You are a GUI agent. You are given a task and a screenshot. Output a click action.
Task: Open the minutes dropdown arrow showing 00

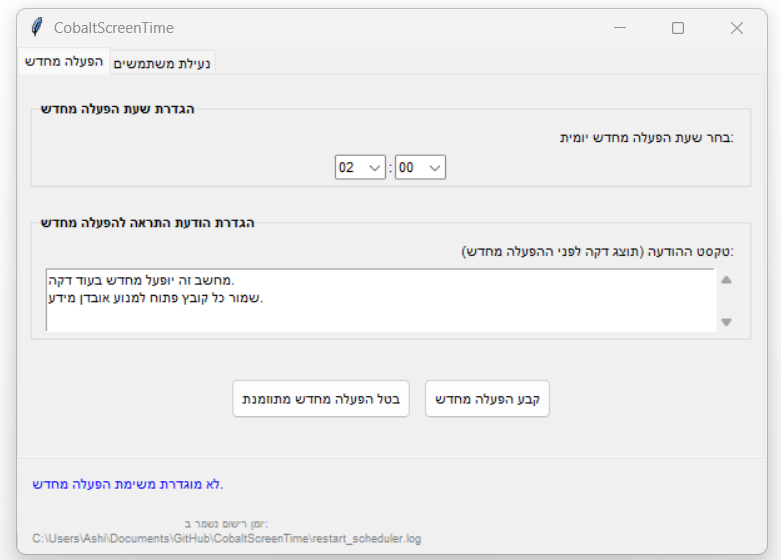434,168
